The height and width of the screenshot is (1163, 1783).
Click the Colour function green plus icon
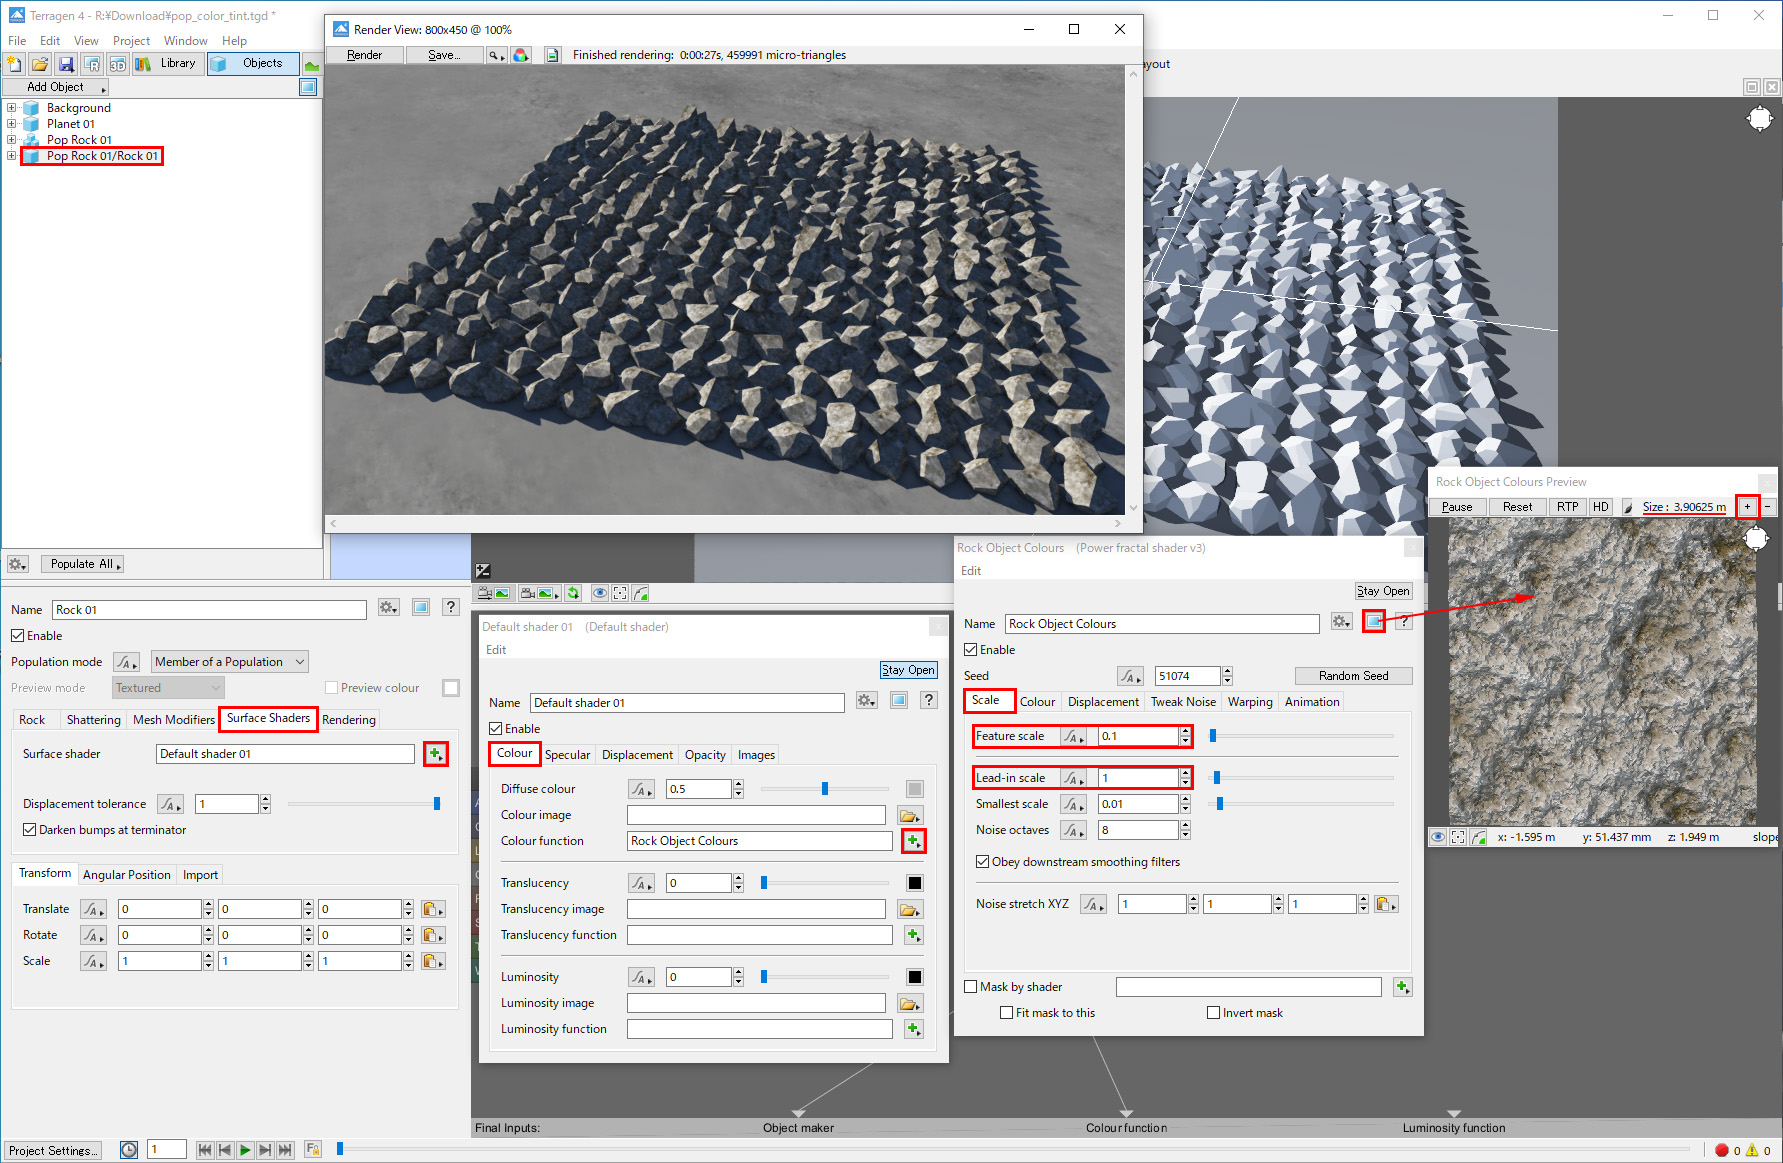tap(913, 841)
